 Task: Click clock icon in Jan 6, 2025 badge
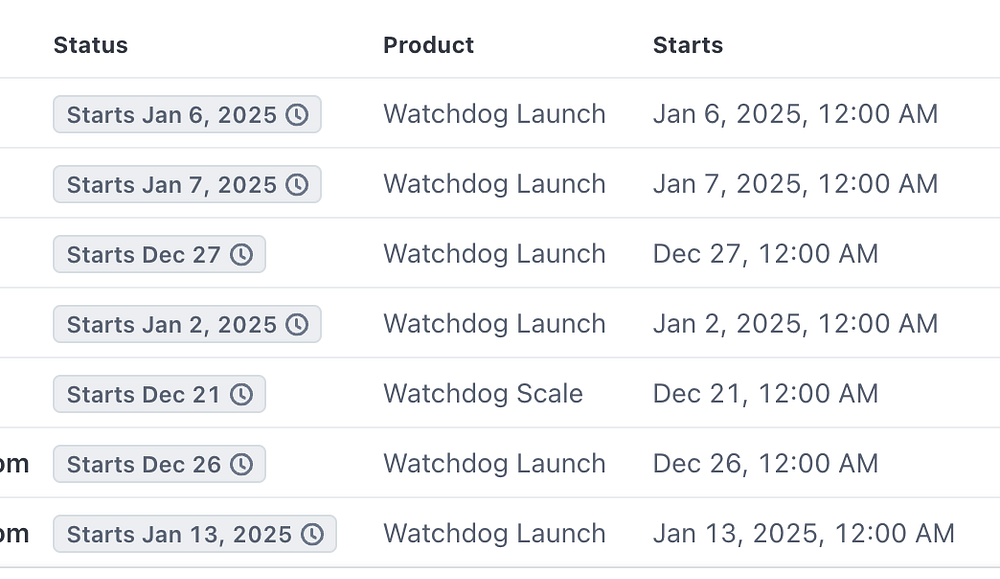[x=297, y=115]
